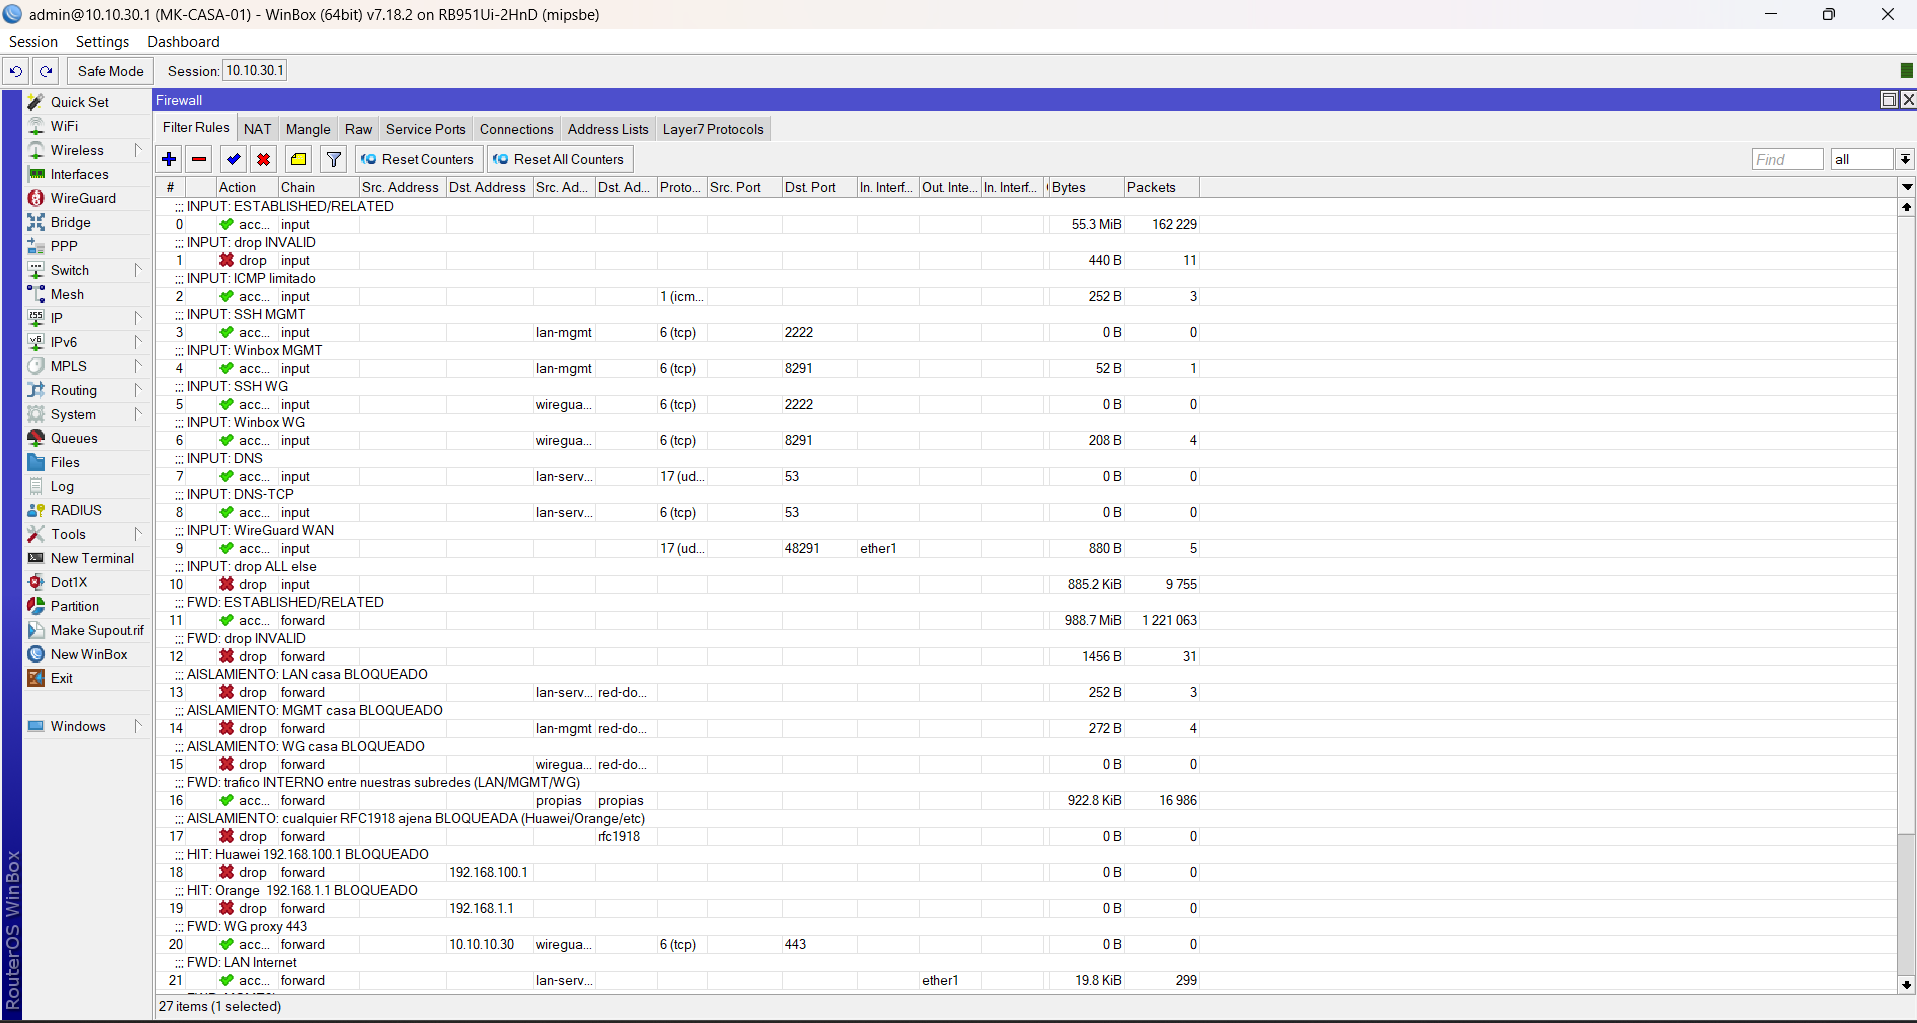Switch to Service Ports tab
1917x1023 pixels.
[x=426, y=129]
